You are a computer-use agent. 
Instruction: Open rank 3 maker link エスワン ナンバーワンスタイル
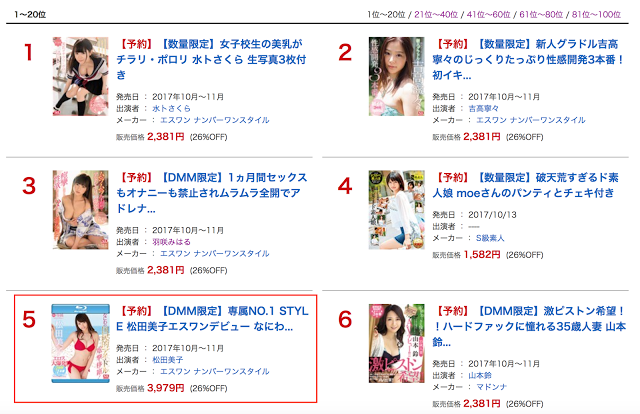point(215,254)
